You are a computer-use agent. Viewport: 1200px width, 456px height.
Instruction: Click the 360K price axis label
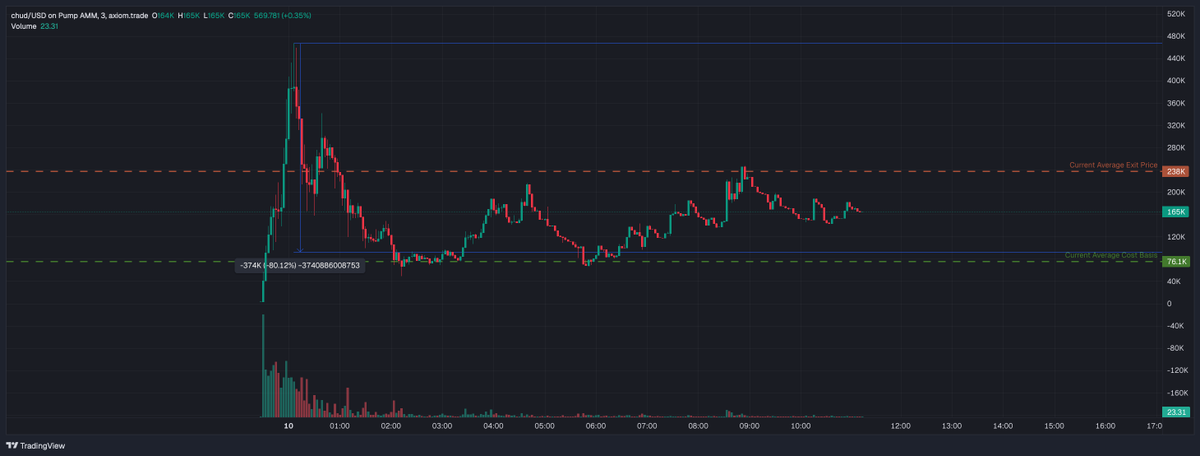1176,103
